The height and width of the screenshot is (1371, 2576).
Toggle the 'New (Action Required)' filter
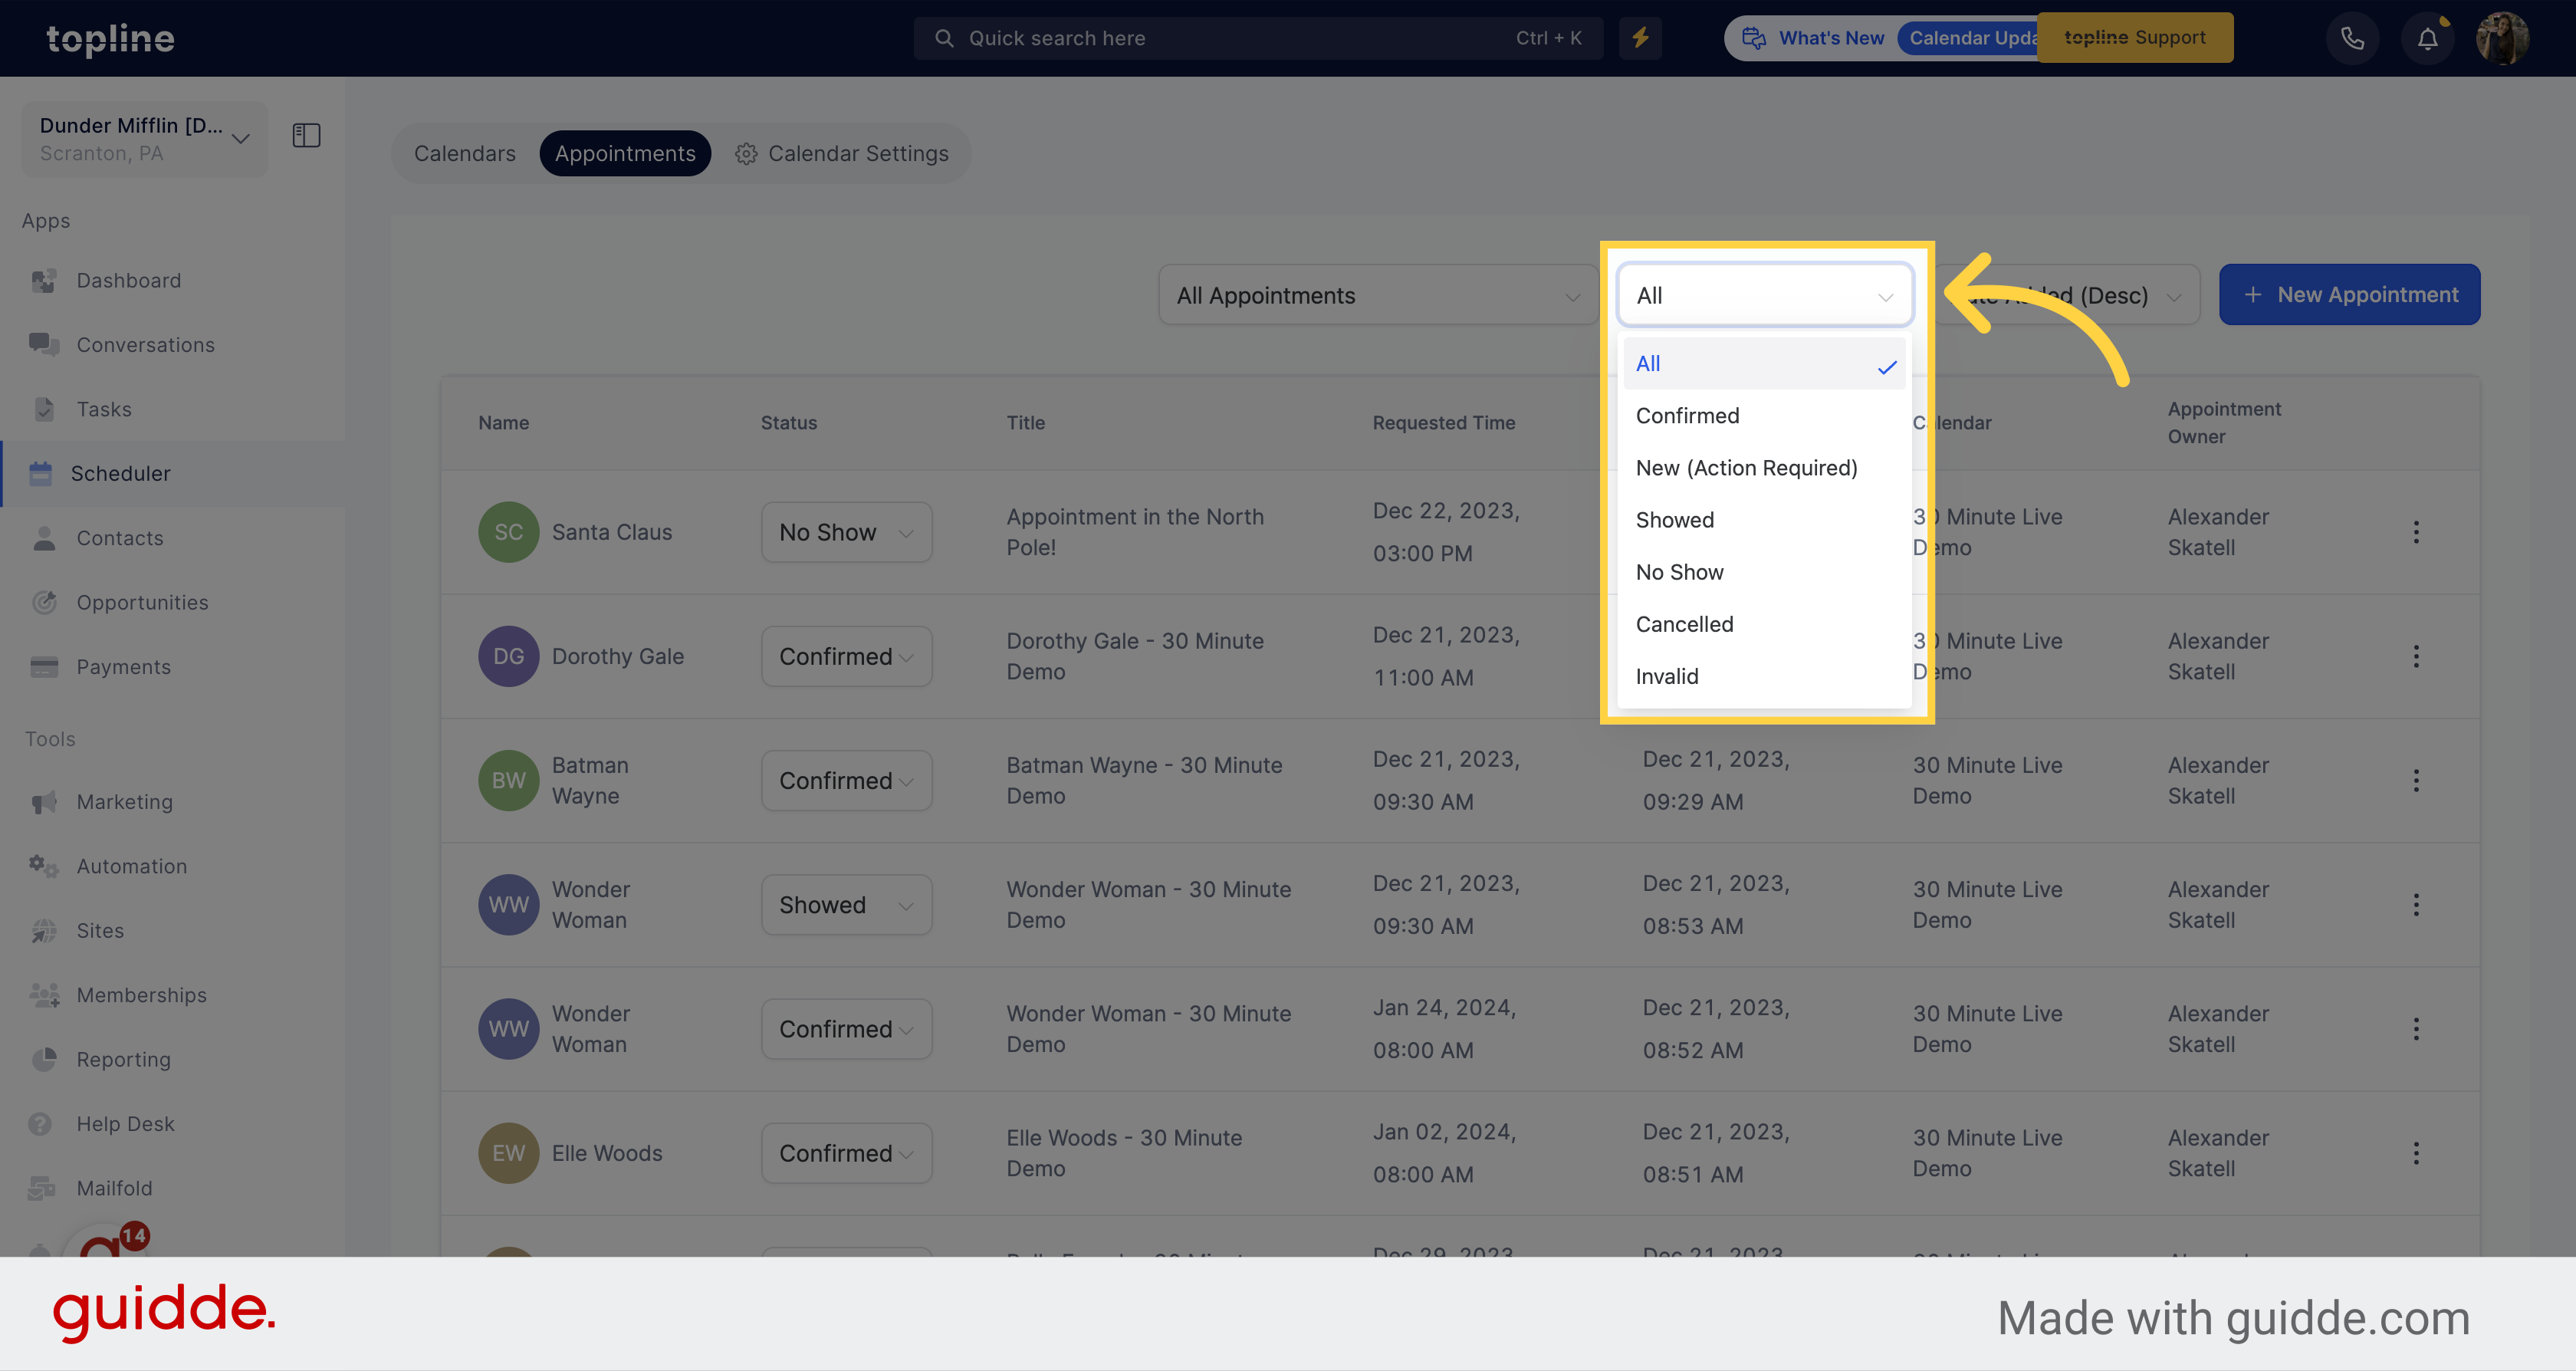tap(1746, 467)
